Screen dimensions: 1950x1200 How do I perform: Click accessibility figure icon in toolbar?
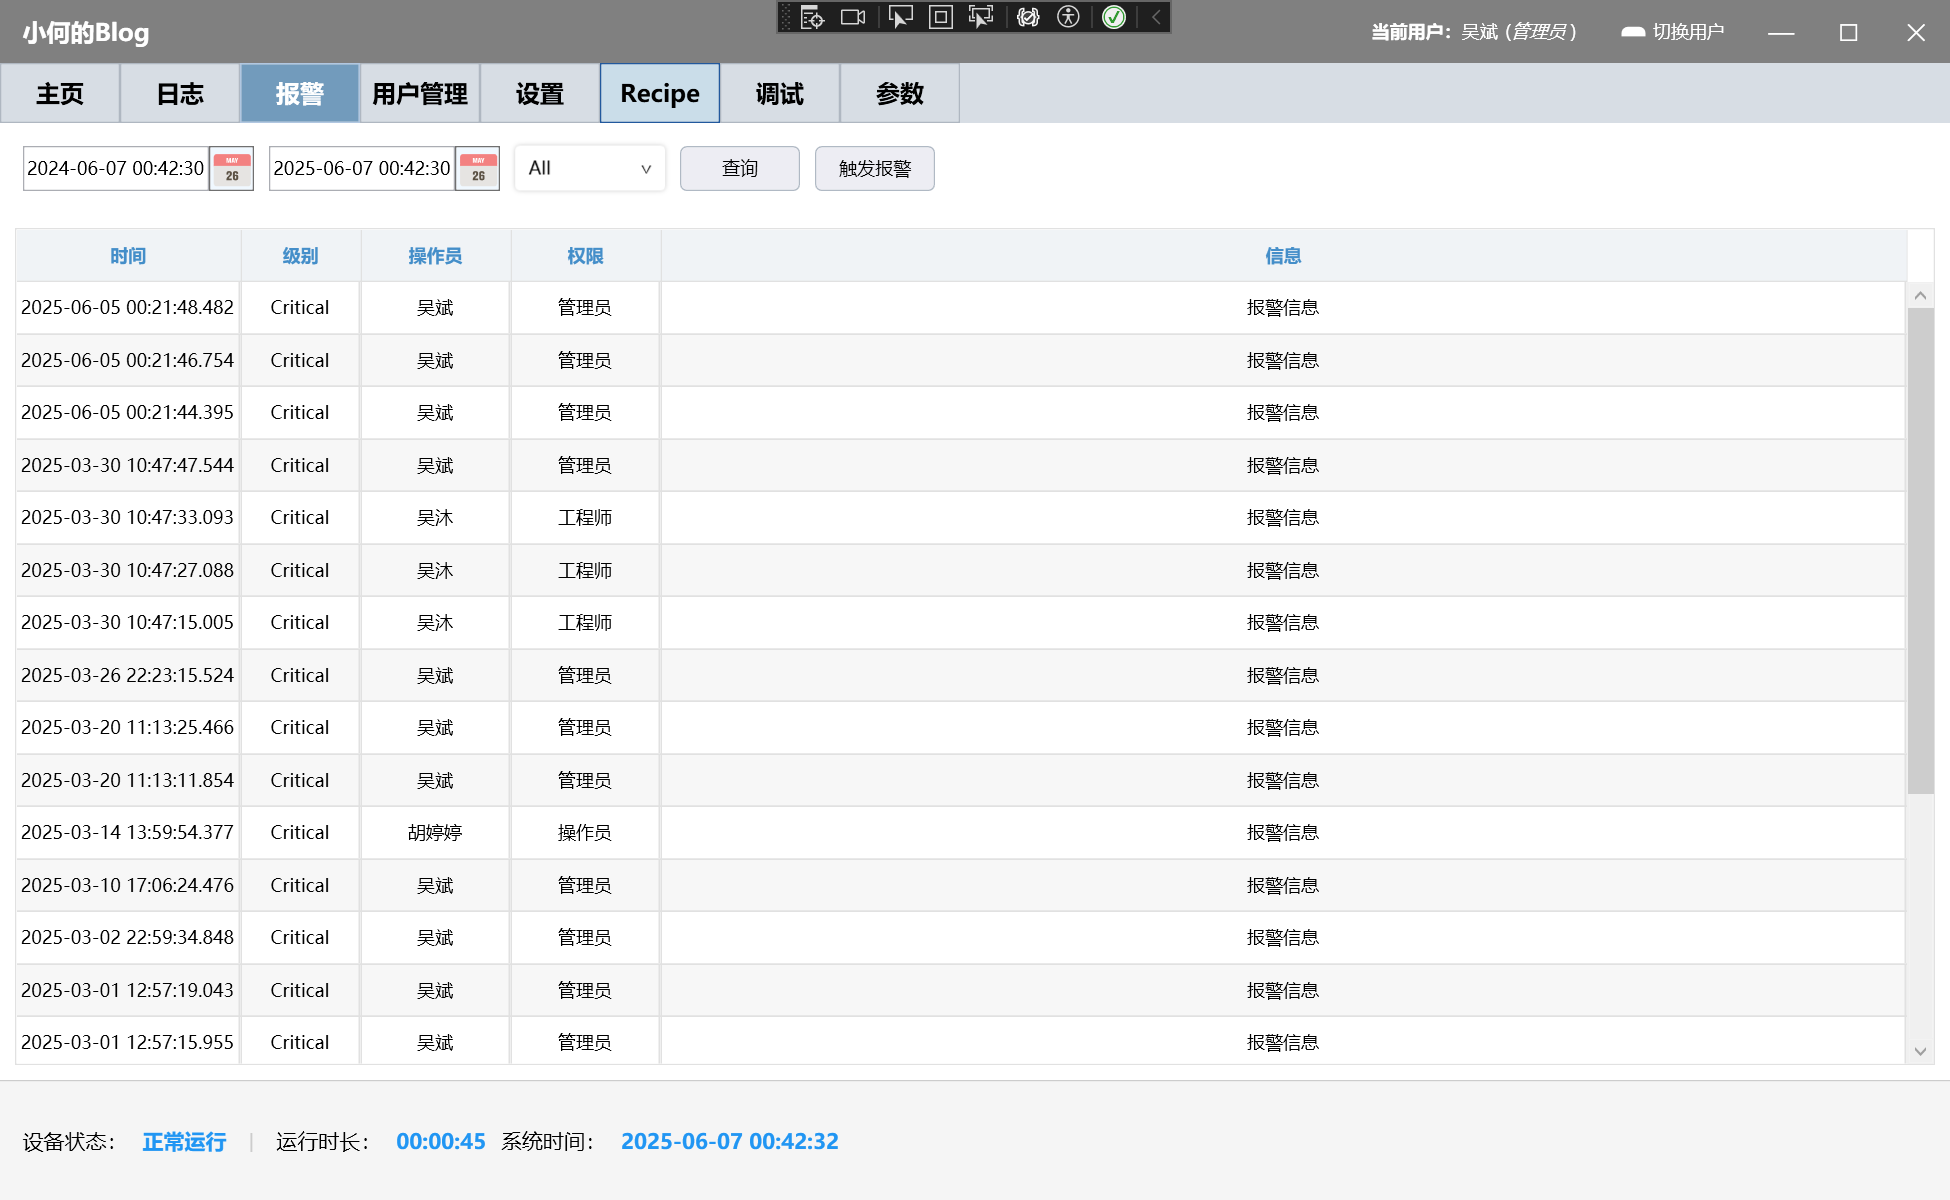[x=1068, y=17]
